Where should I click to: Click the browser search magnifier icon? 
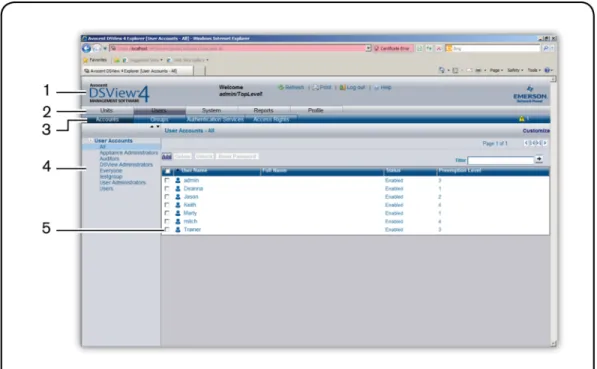click(x=546, y=48)
